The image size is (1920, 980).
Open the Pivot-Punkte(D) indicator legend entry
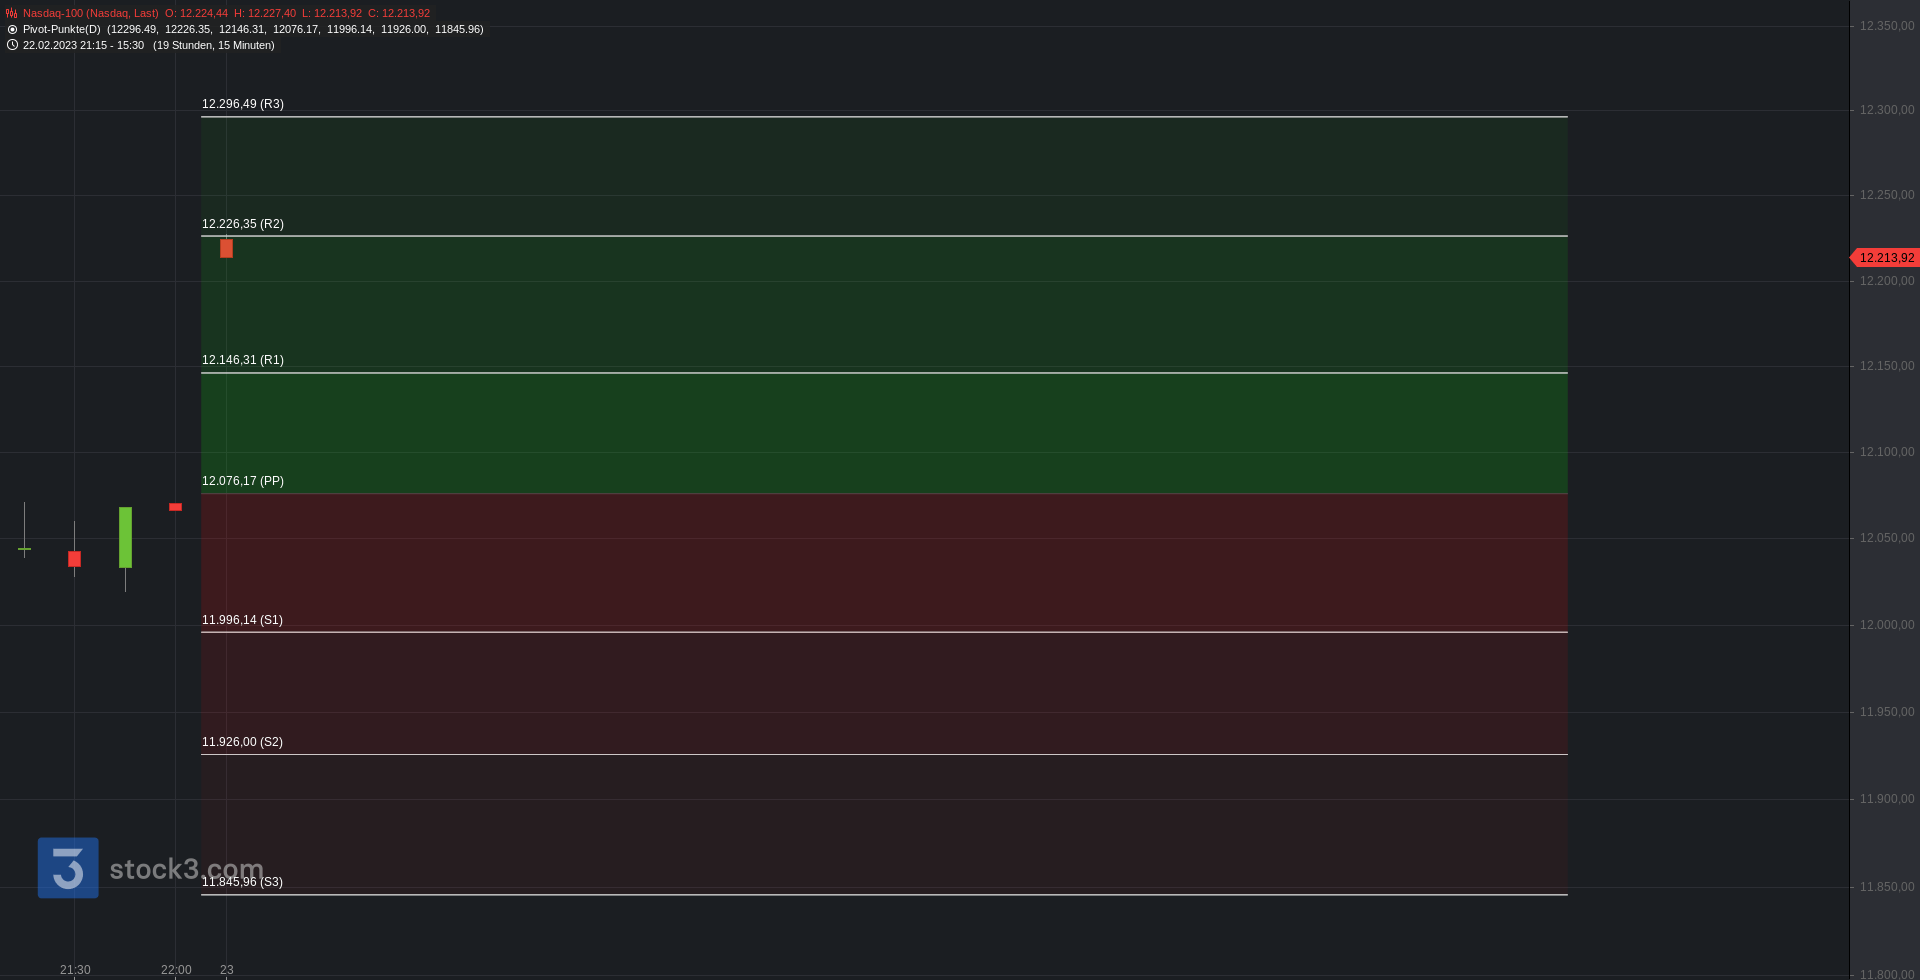click(62, 29)
